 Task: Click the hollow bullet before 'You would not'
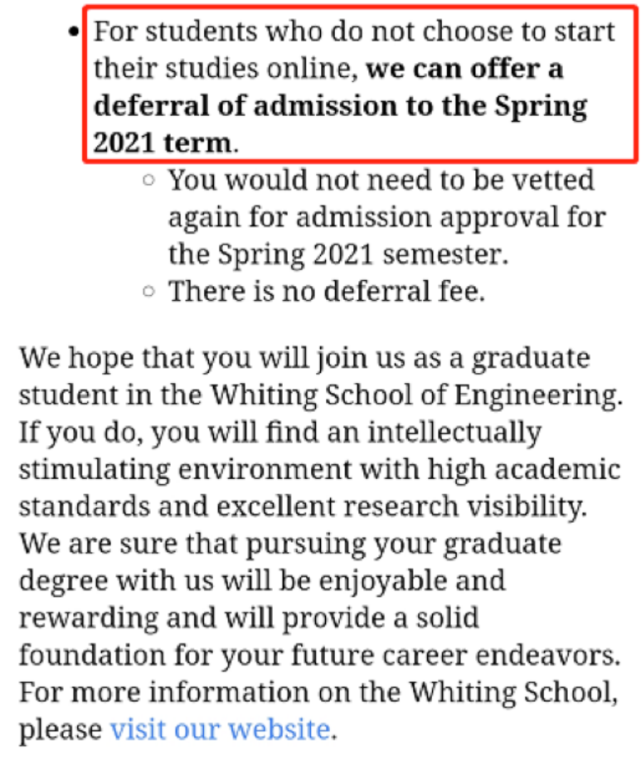(149, 180)
